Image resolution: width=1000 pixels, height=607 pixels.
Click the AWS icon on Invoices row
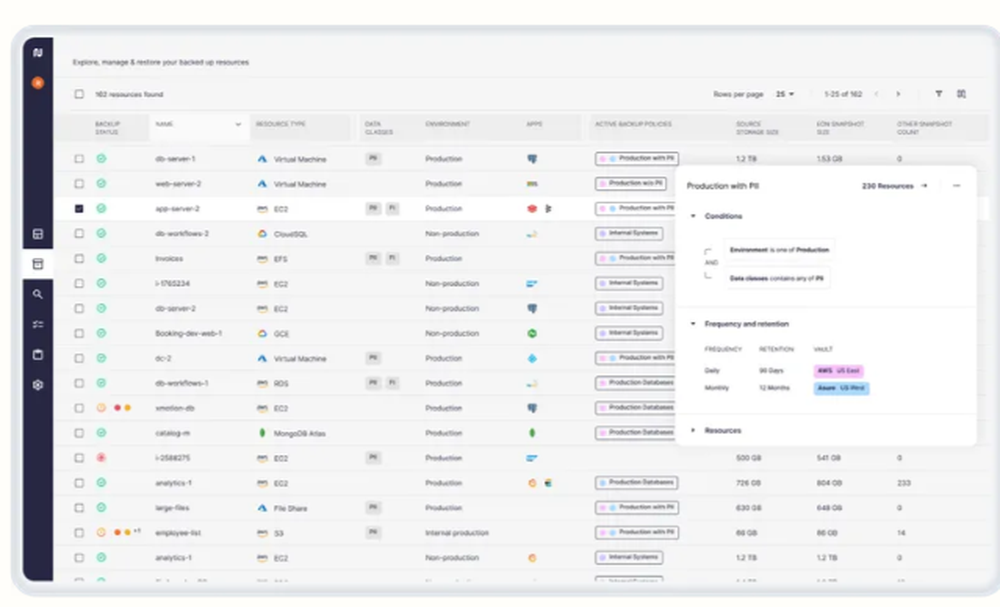[262, 259]
